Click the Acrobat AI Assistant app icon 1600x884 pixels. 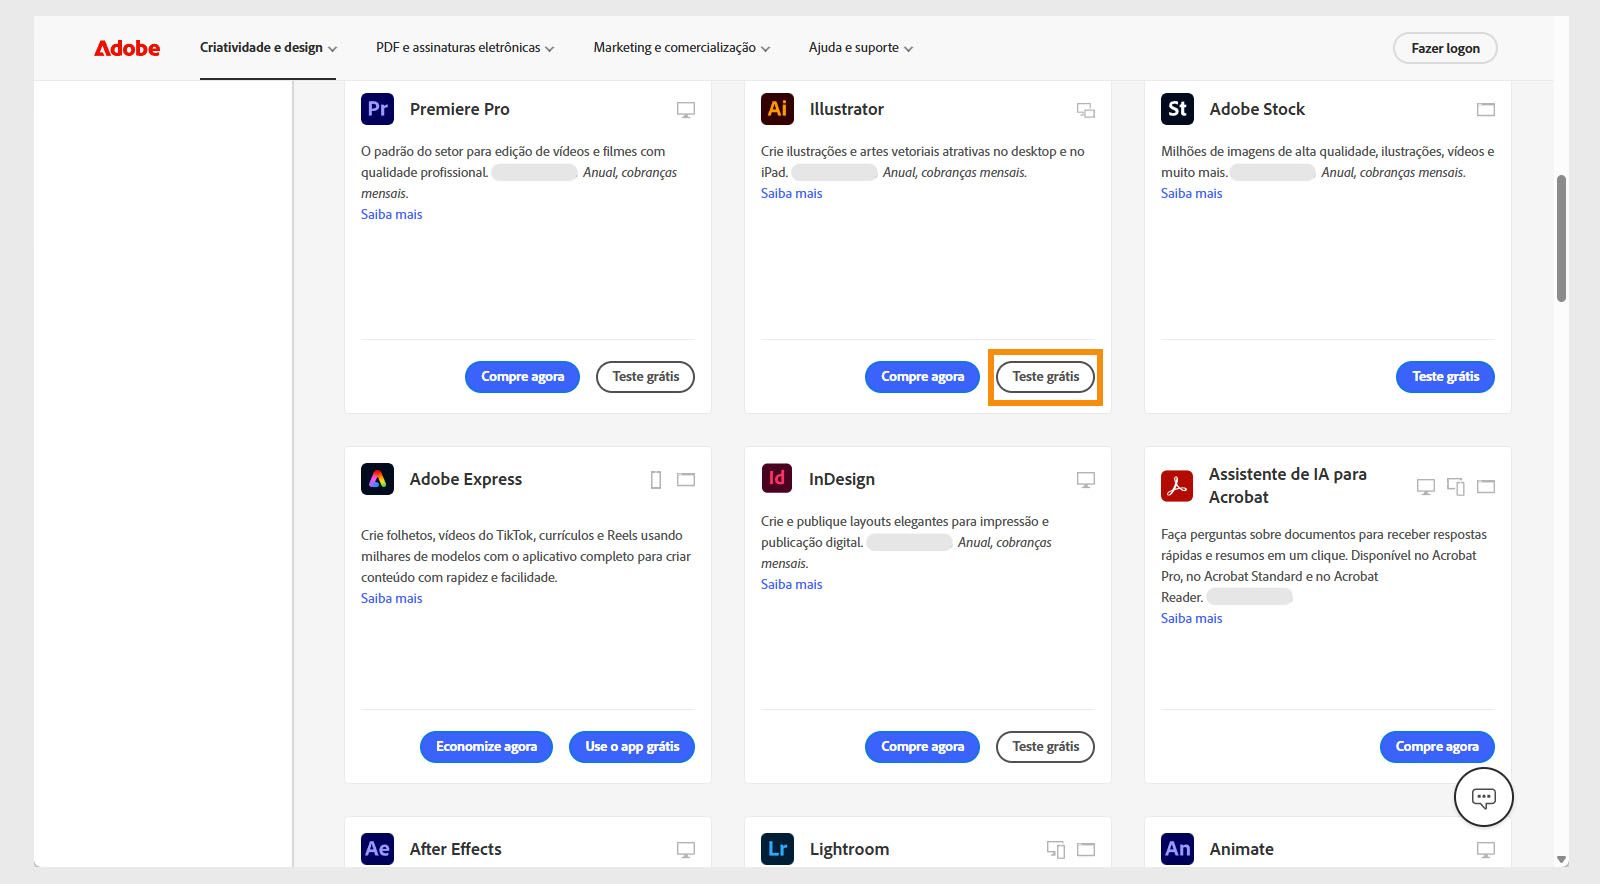[1177, 486]
